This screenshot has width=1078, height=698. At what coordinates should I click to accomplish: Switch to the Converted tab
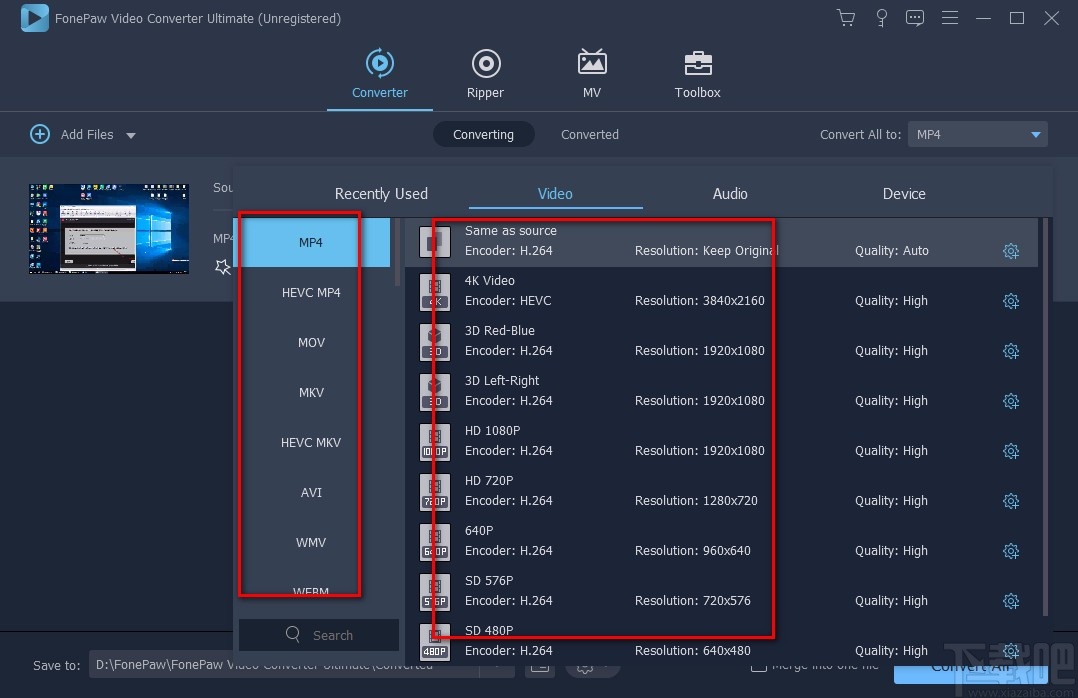point(590,134)
